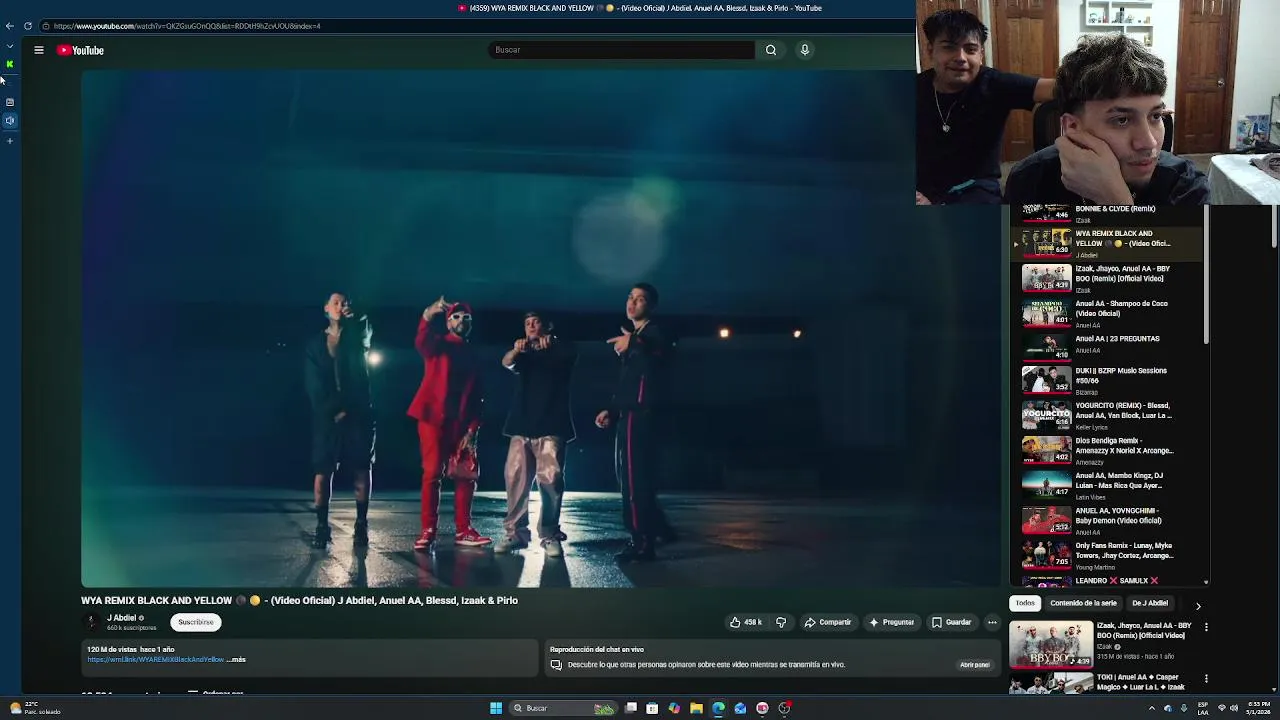
Task: Go to the YouTube home logo
Action: coord(80,50)
